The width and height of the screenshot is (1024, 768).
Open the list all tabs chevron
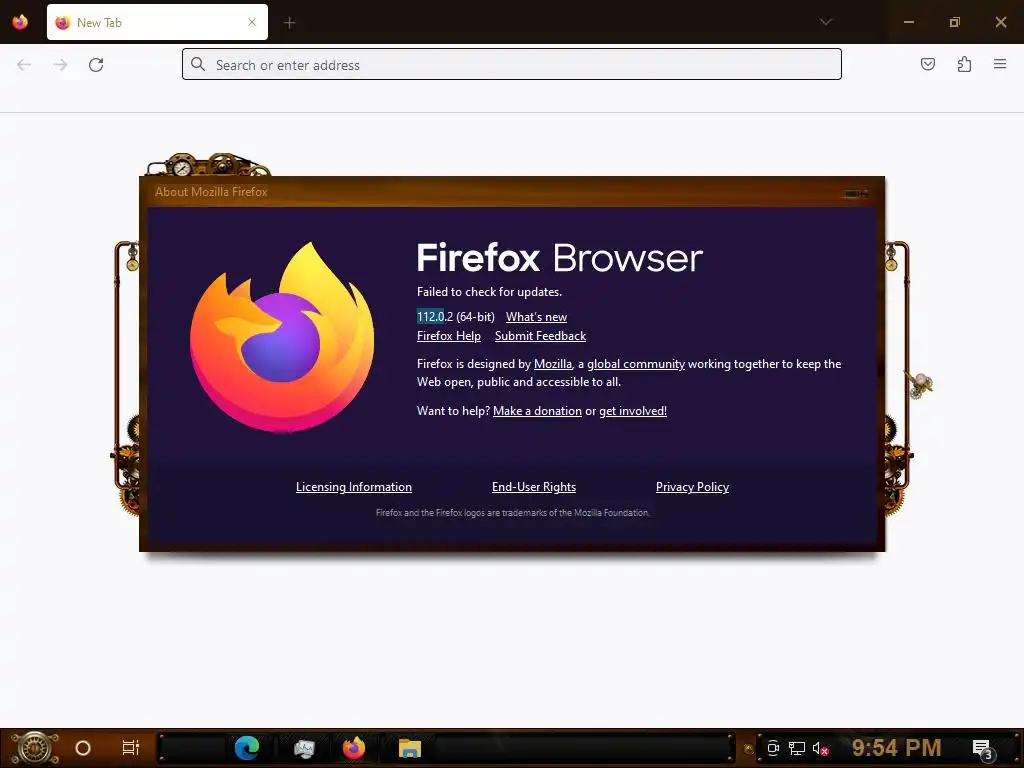(x=826, y=22)
